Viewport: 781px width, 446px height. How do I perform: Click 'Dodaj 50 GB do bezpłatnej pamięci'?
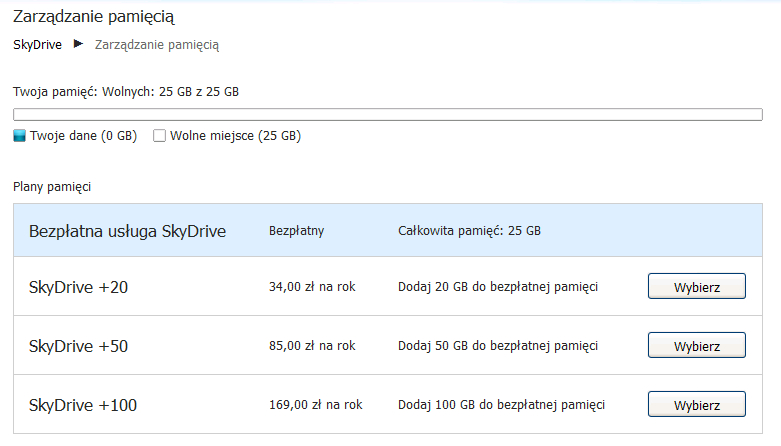pyautogui.click(x=498, y=345)
